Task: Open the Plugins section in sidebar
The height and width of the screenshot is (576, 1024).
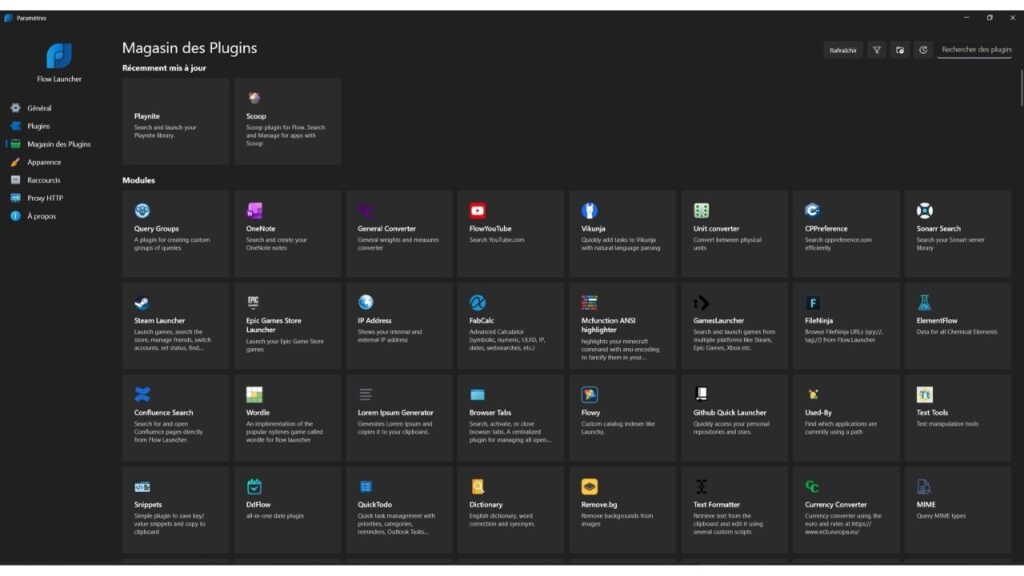Action: pyautogui.click(x=38, y=126)
